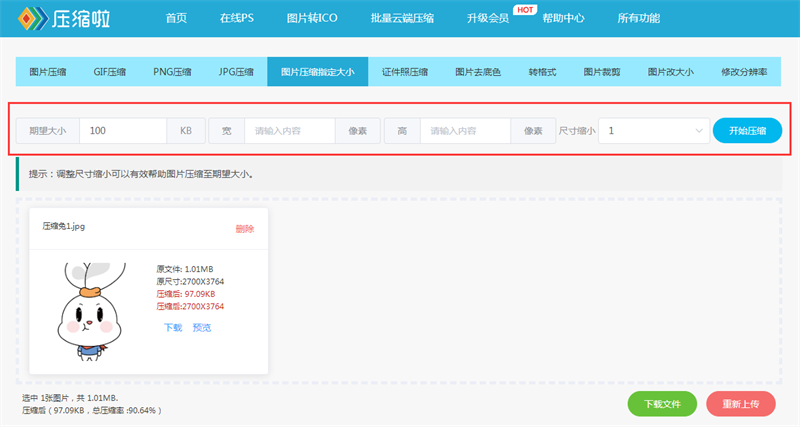Click the 开始压缩 button

click(x=747, y=131)
